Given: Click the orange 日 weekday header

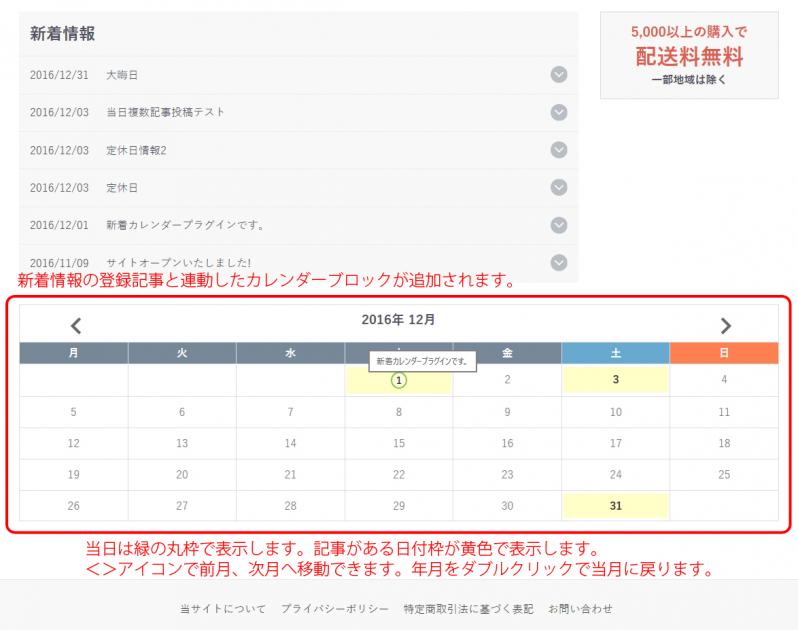Looking at the screenshot, I should click(724, 353).
